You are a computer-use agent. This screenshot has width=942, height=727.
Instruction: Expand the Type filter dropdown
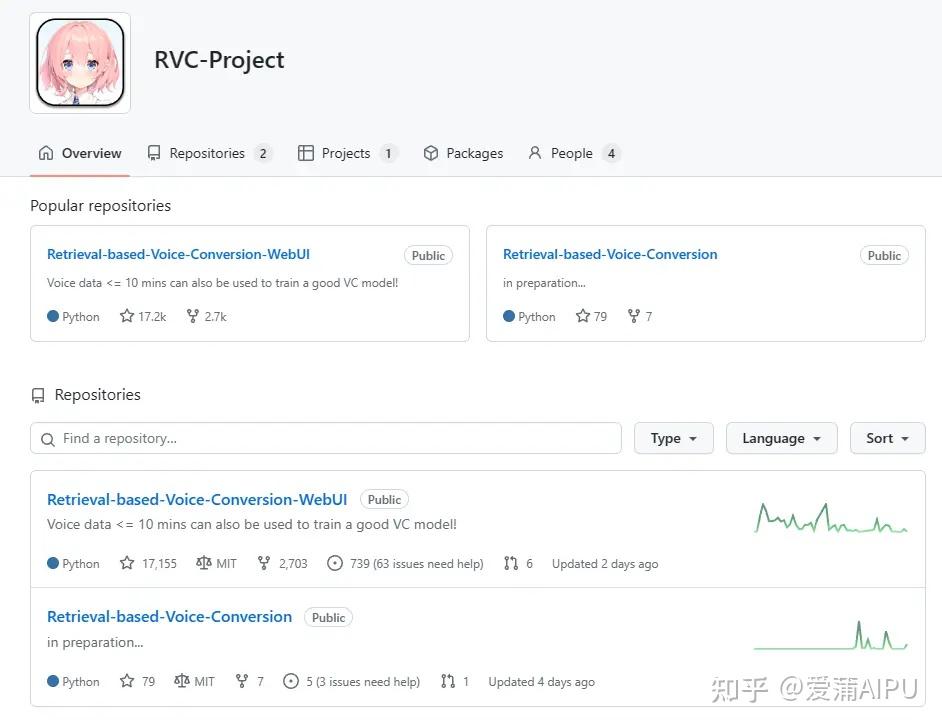pyautogui.click(x=673, y=438)
